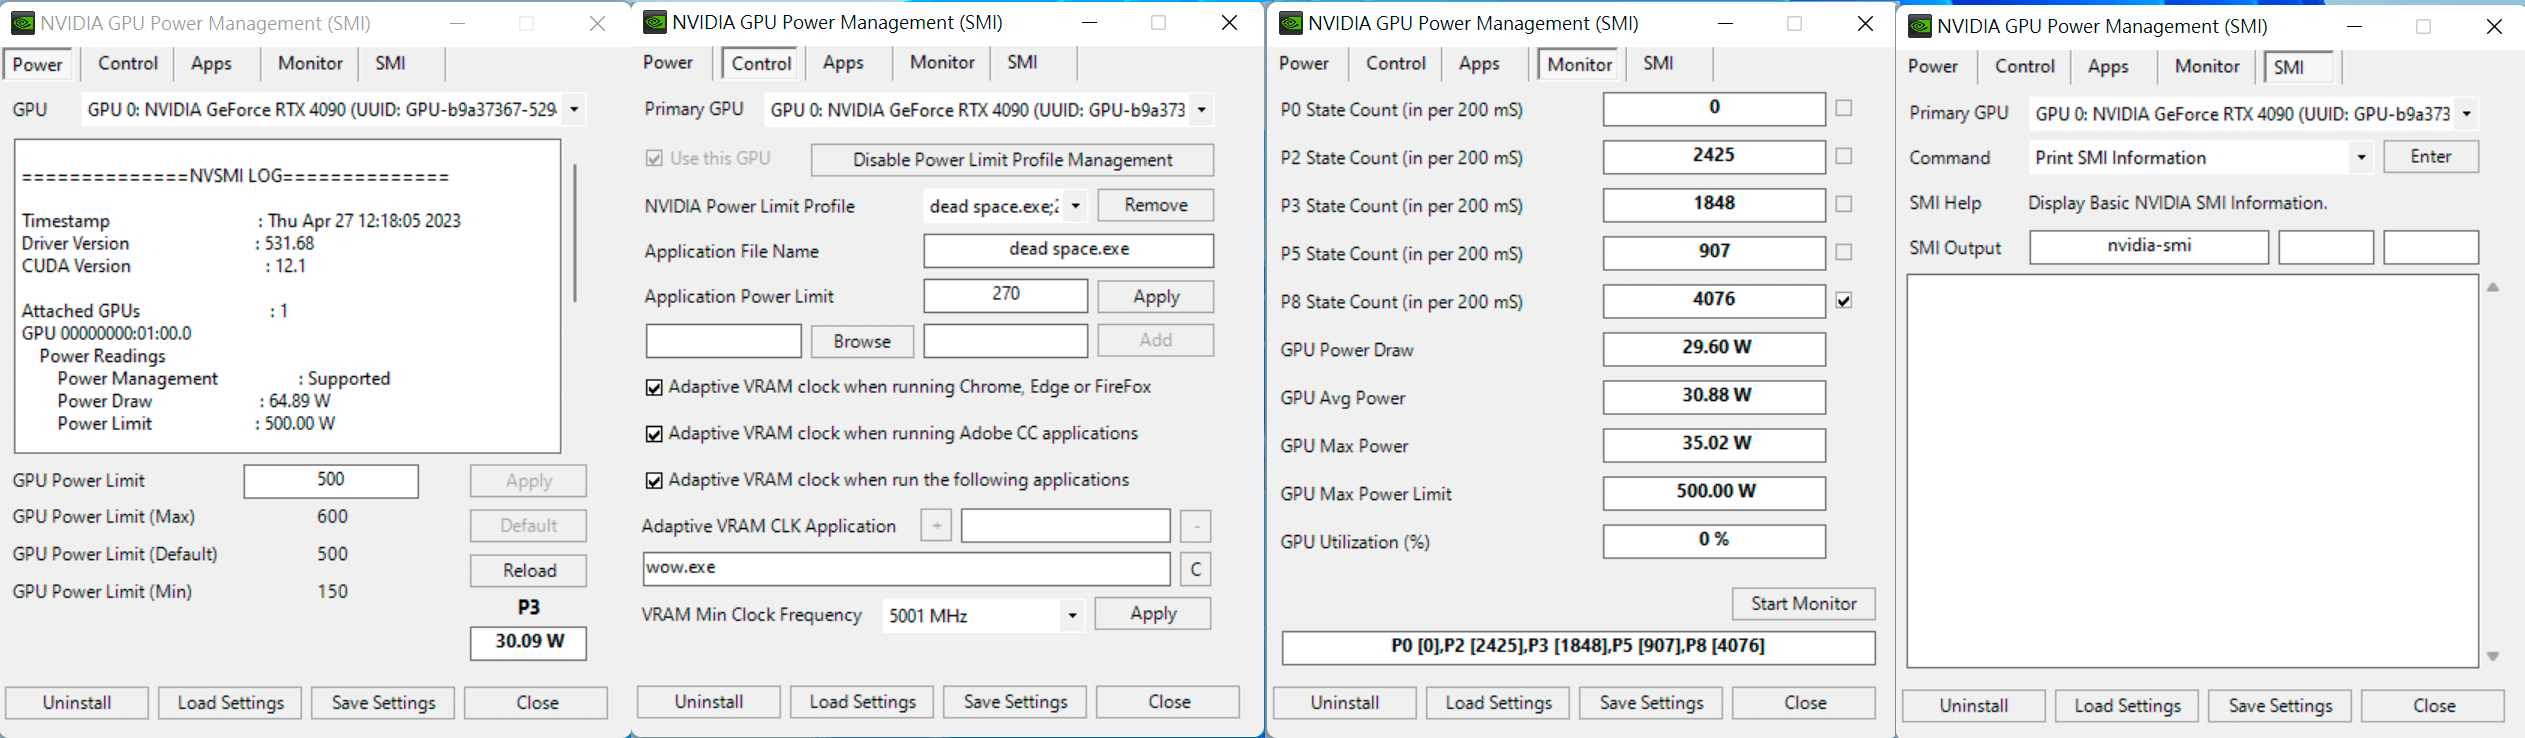Toggle Adaptive VRAM clock for following applications

(654, 481)
